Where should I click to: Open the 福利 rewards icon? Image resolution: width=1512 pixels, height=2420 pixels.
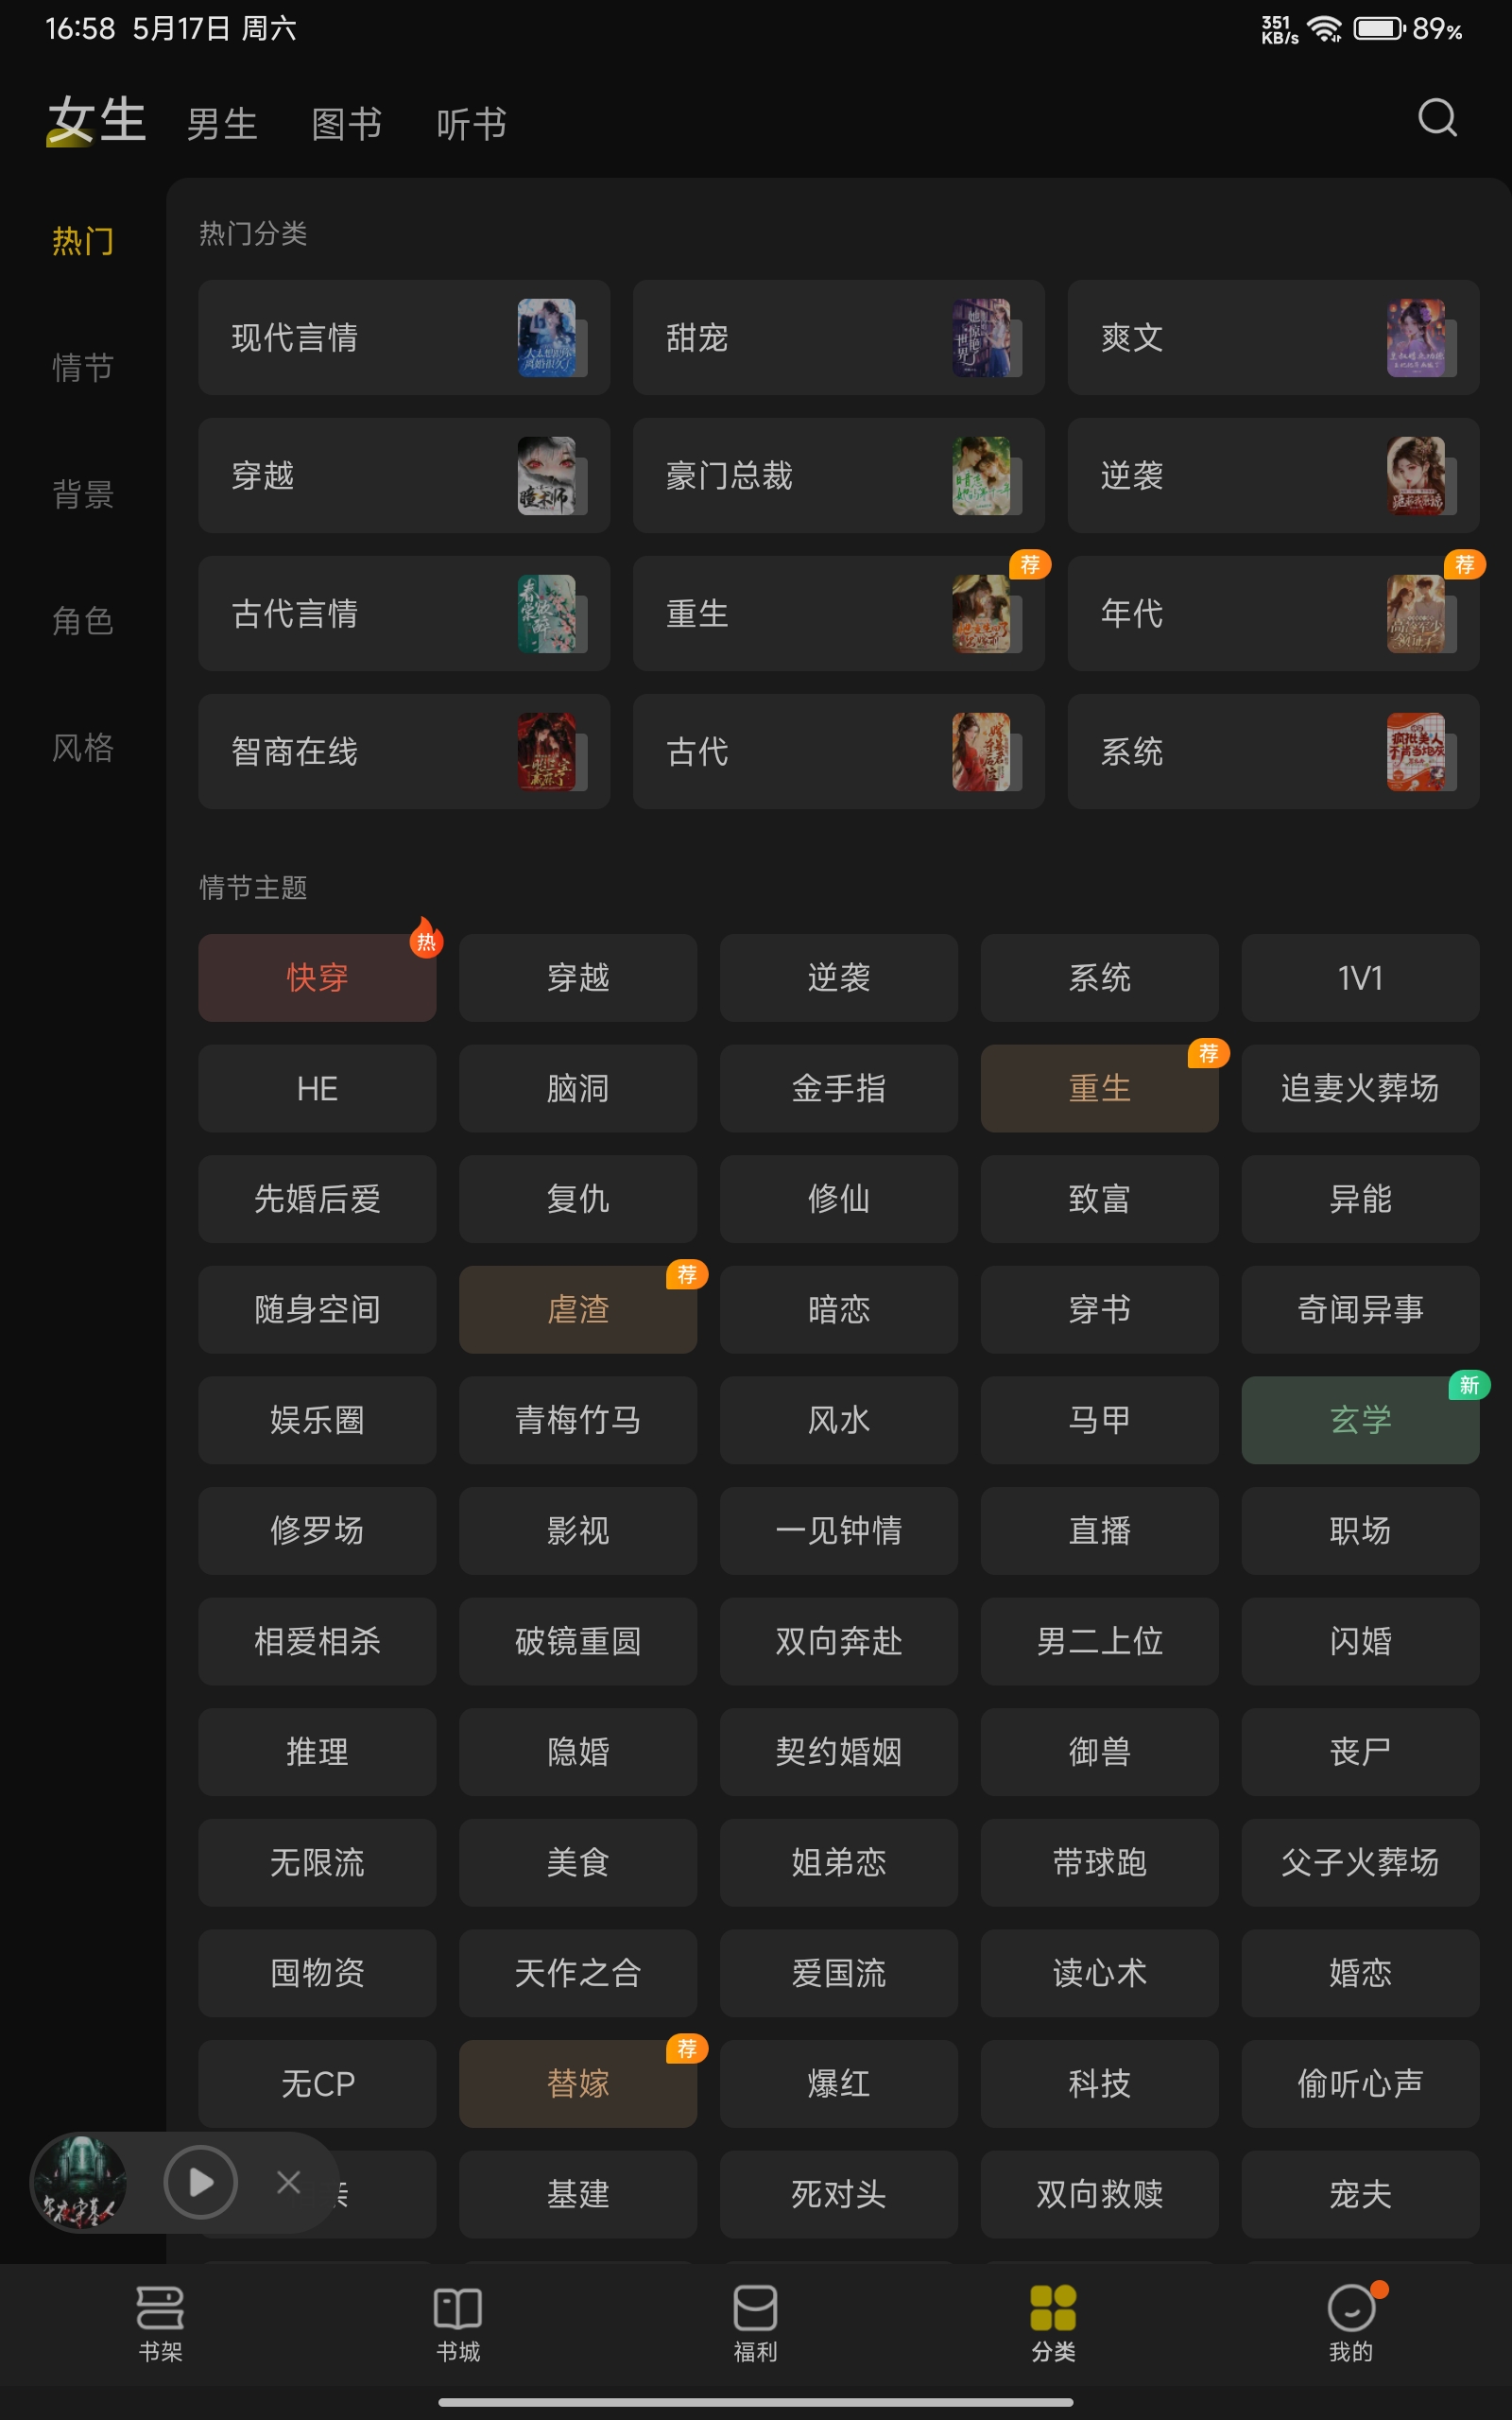pos(755,2308)
